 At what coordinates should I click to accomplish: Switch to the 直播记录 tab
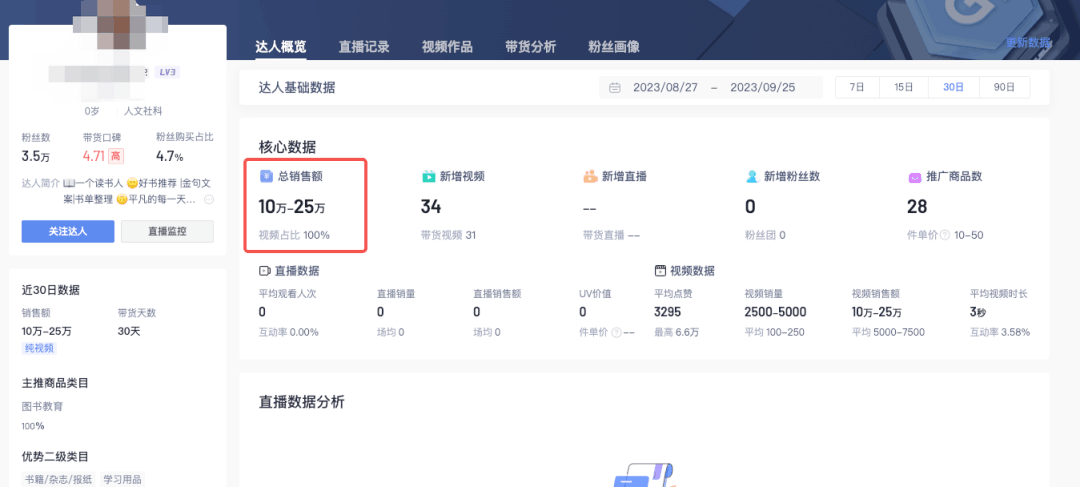[364, 47]
